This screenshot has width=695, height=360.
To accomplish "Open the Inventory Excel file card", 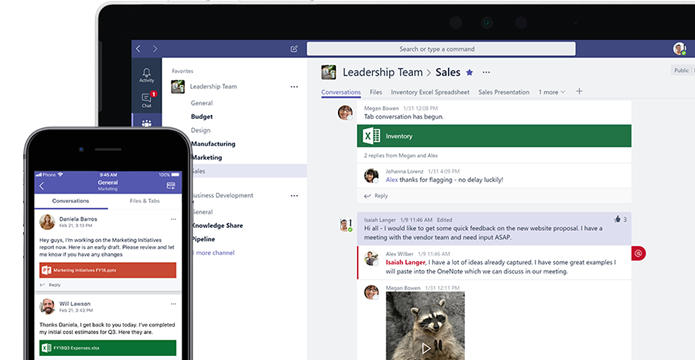I will tap(494, 136).
